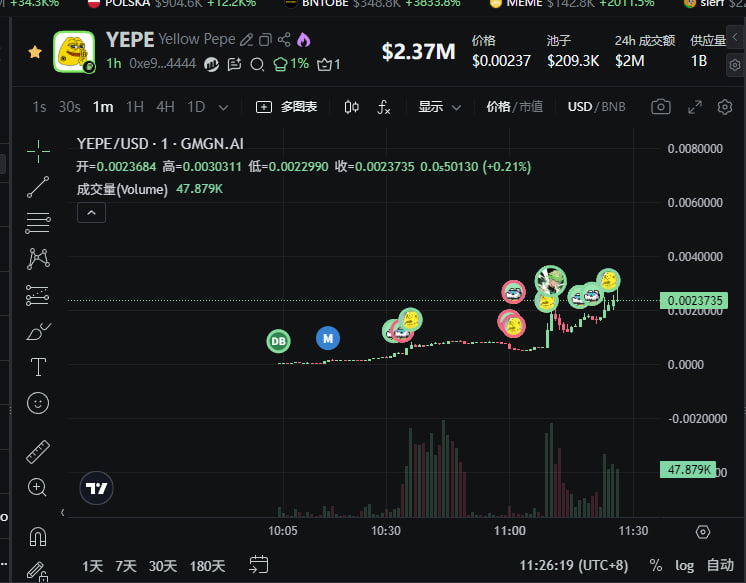Select the Fibonacci retracement lines tool
This screenshot has height=583, width=746.
[38, 223]
